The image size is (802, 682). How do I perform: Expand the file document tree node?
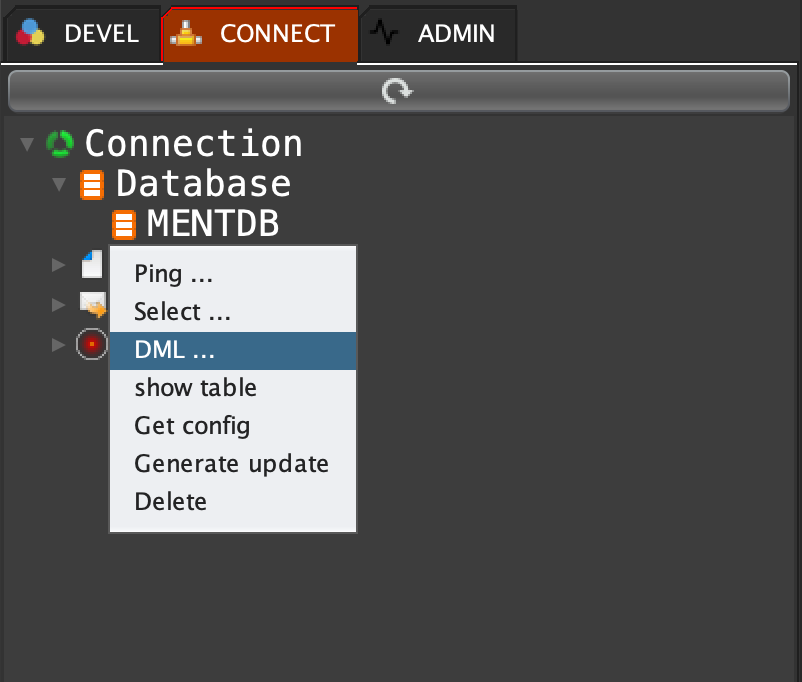coord(59,264)
